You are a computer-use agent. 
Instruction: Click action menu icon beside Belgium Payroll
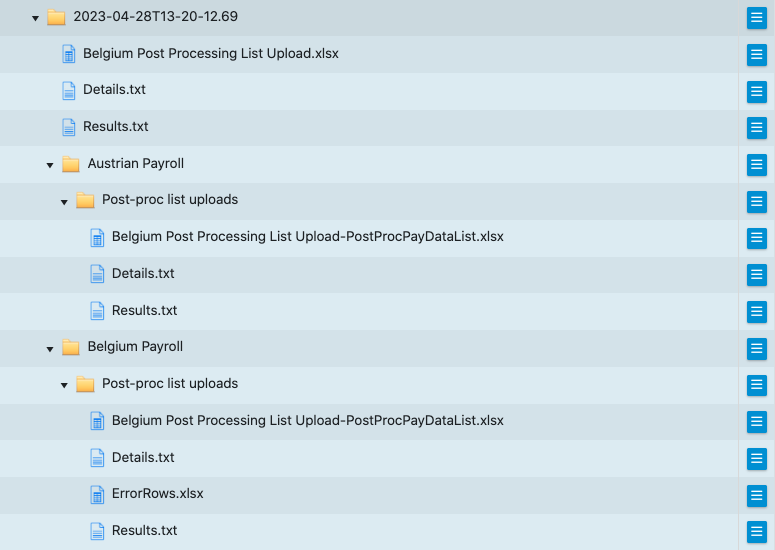point(756,348)
